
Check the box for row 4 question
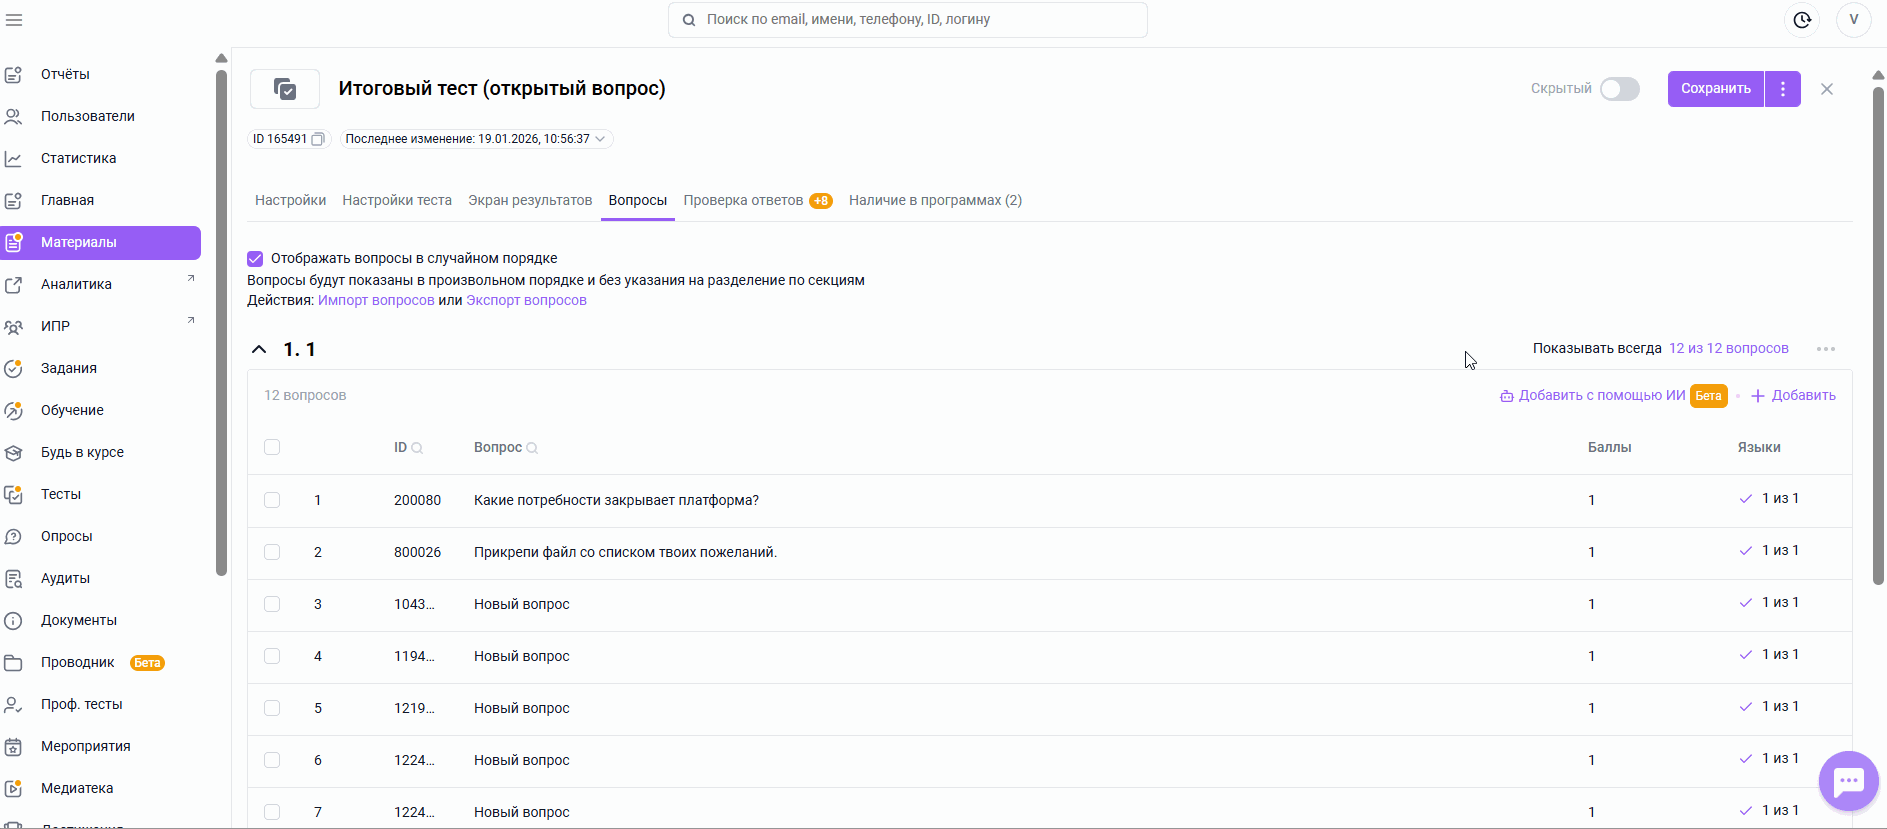(272, 656)
